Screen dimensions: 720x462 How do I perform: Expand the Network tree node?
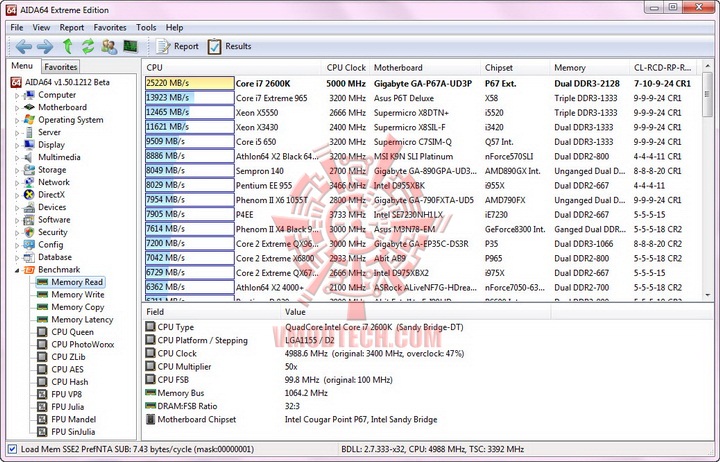pyautogui.click(x=17, y=183)
